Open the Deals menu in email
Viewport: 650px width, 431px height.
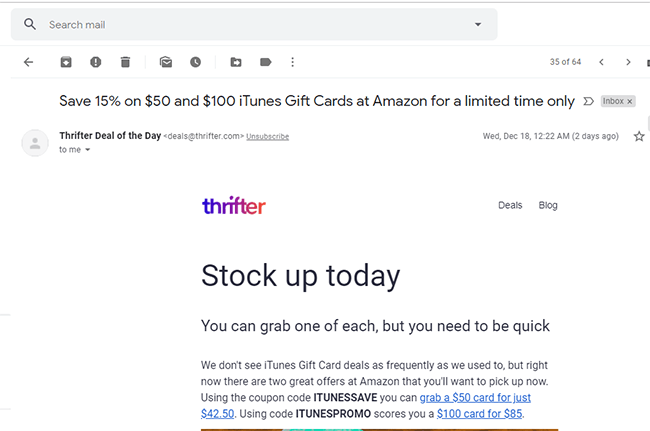click(x=510, y=205)
